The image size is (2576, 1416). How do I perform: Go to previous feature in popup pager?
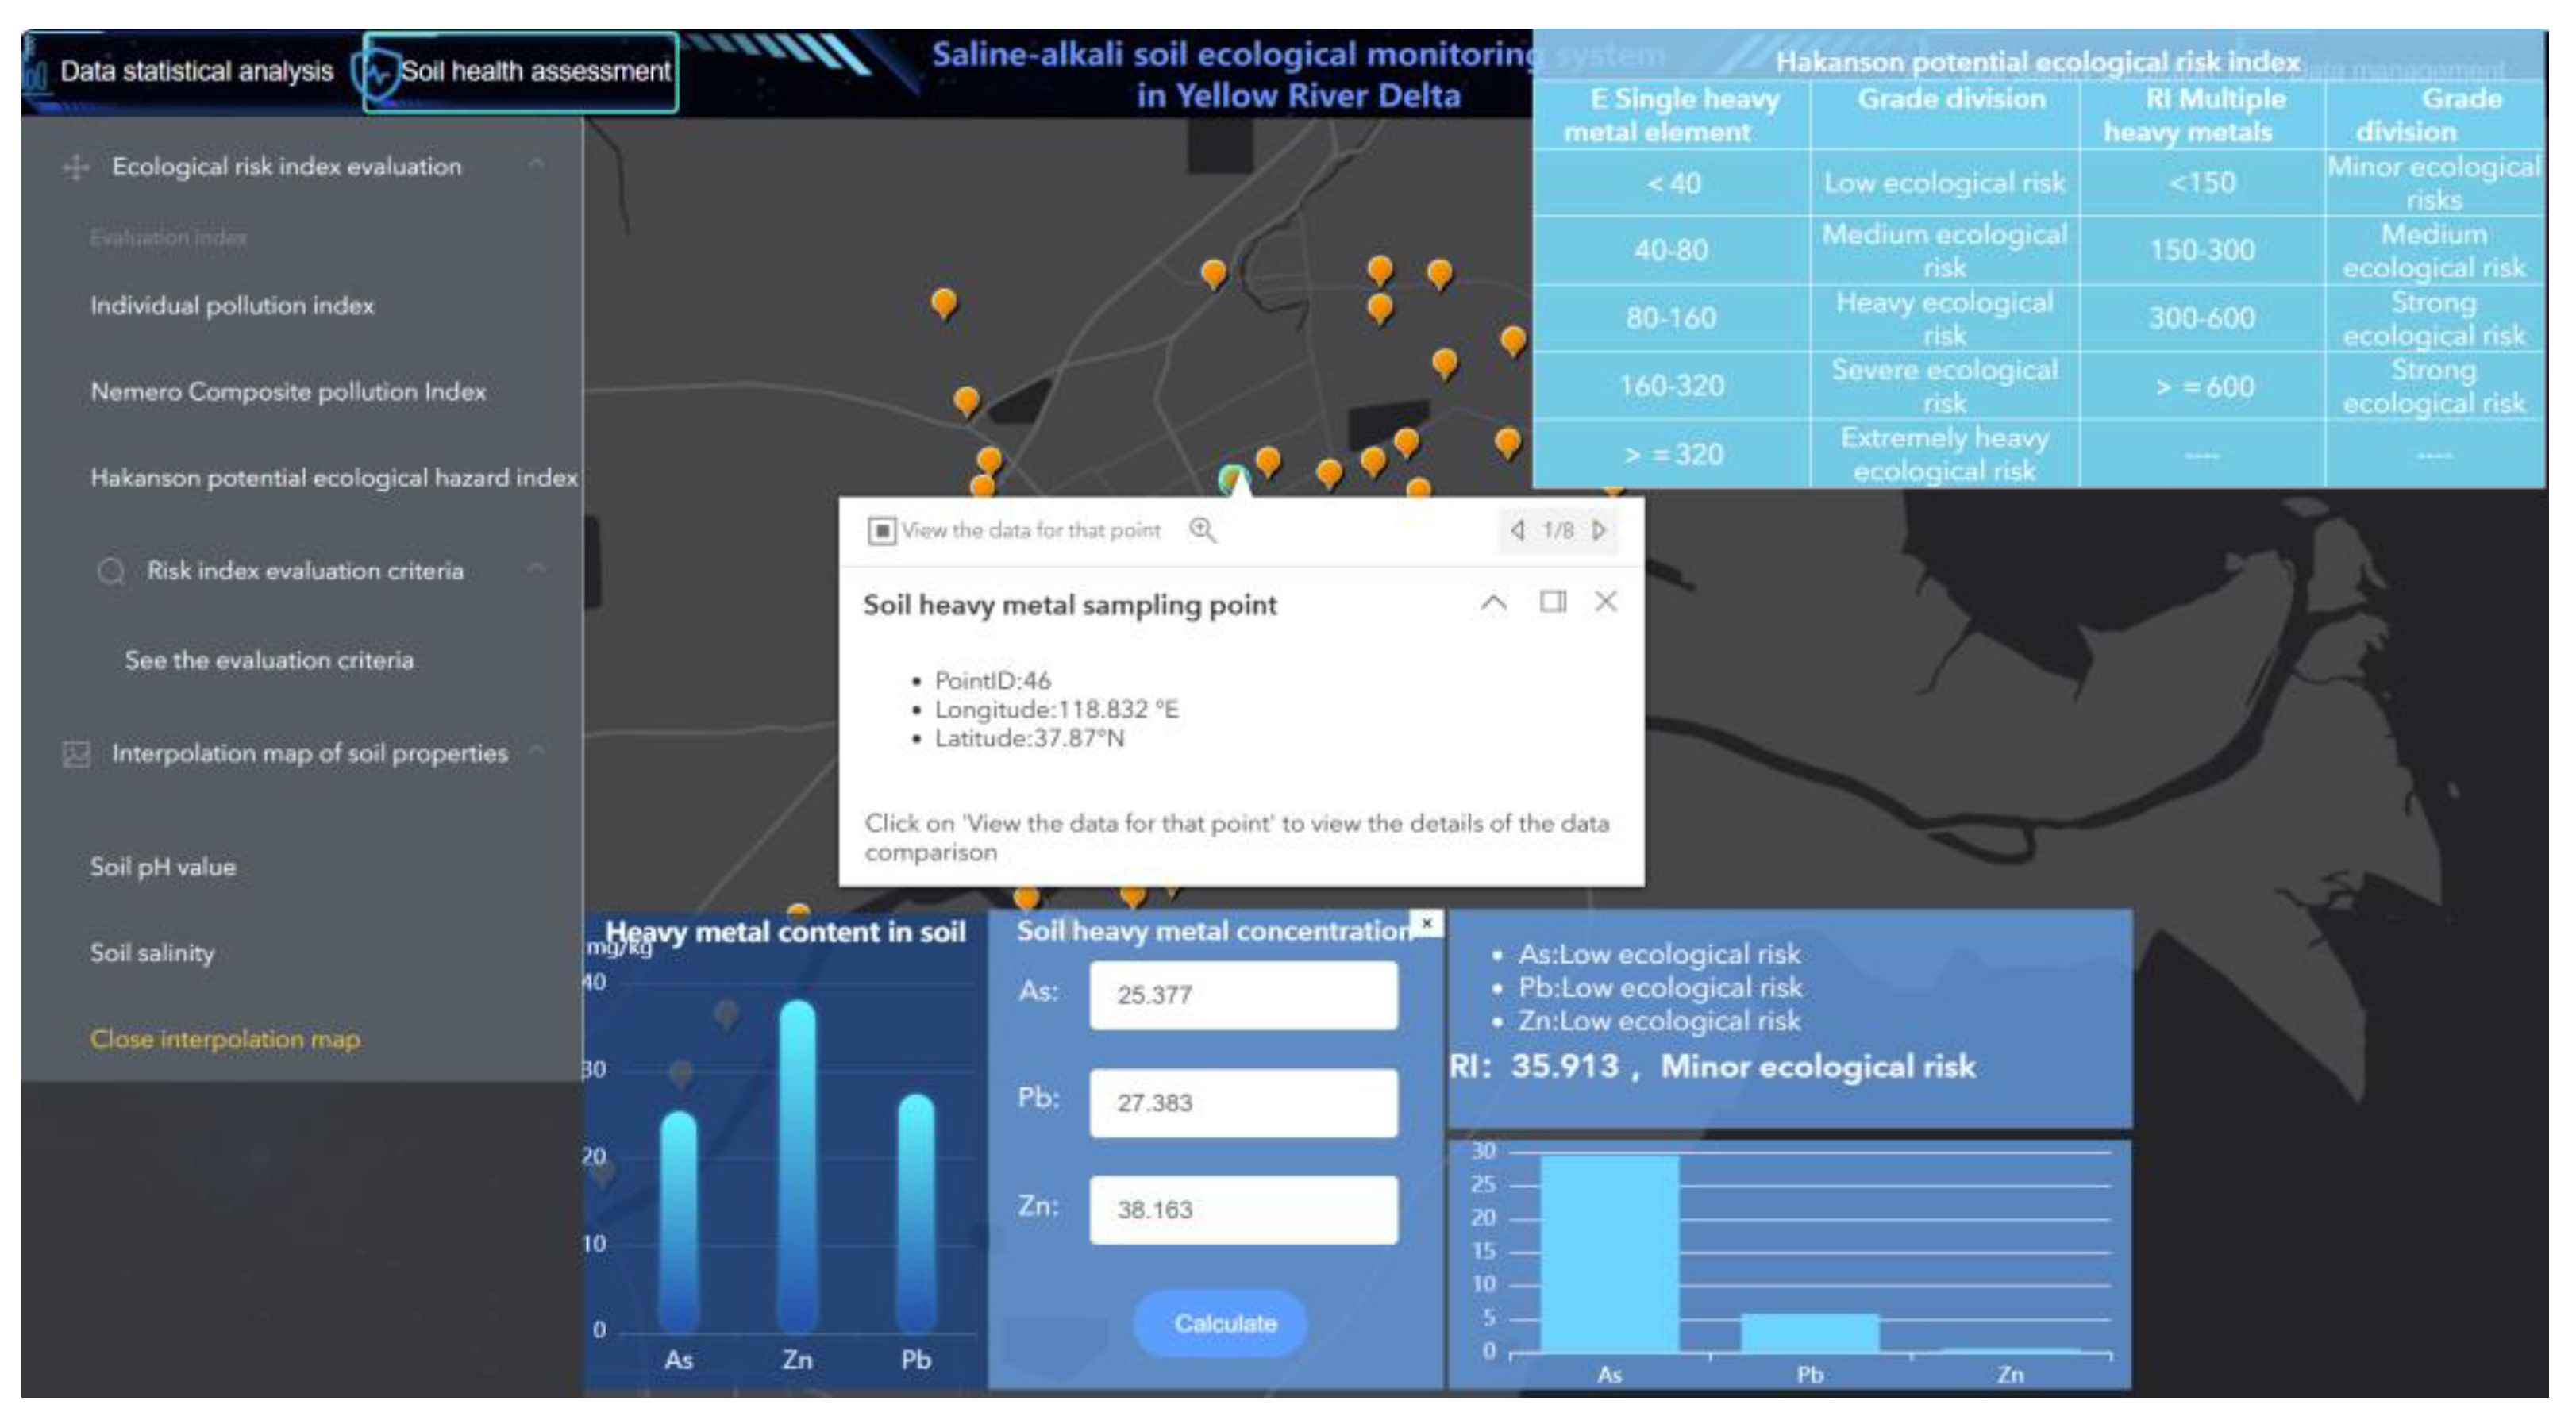pos(1517,530)
